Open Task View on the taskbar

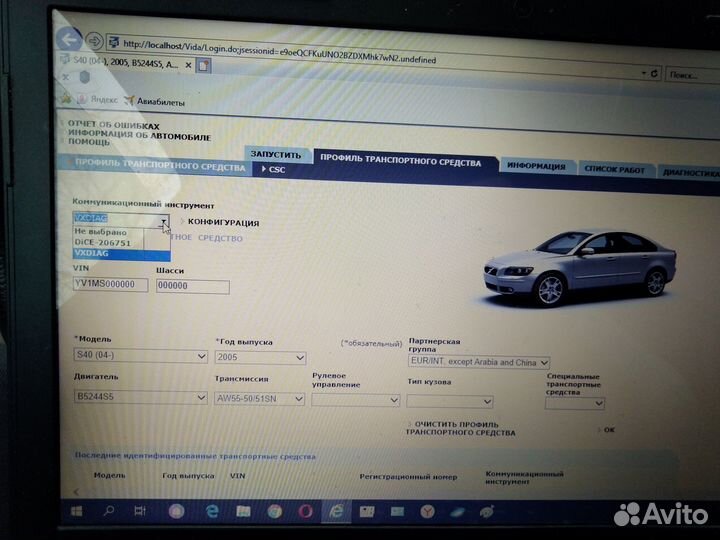tap(140, 511)
